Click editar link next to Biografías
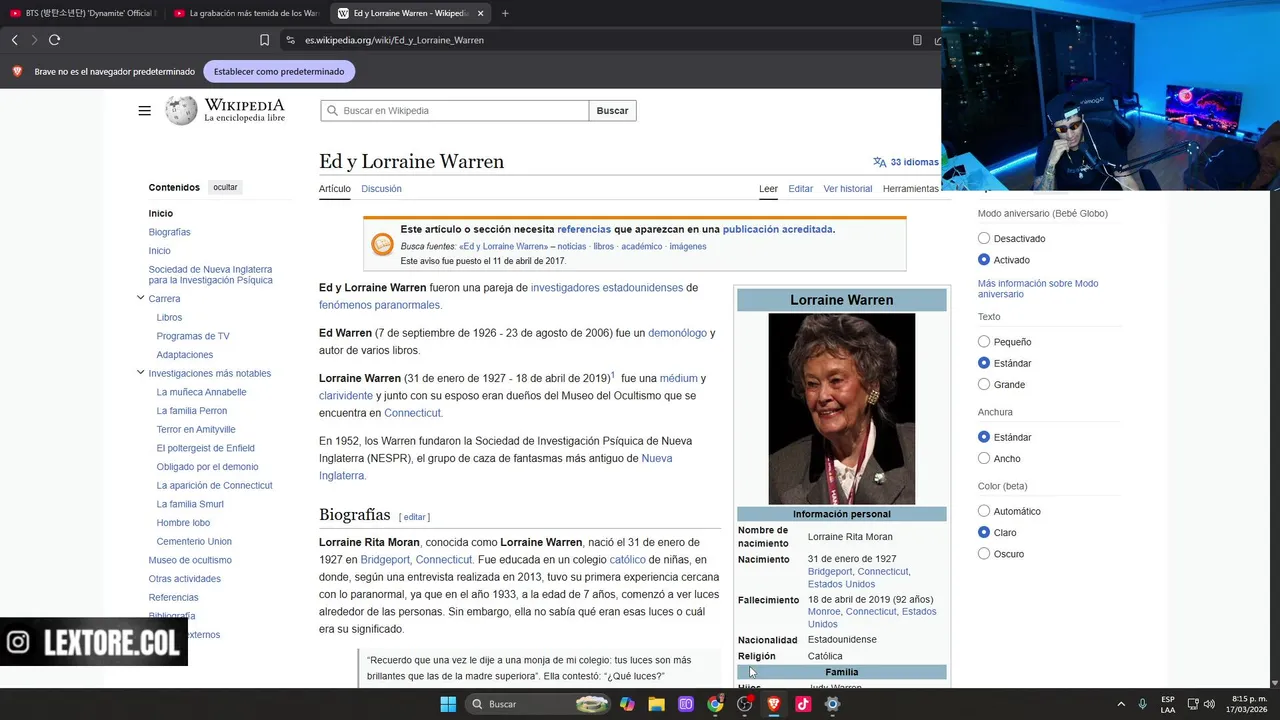 coord(414,517)
